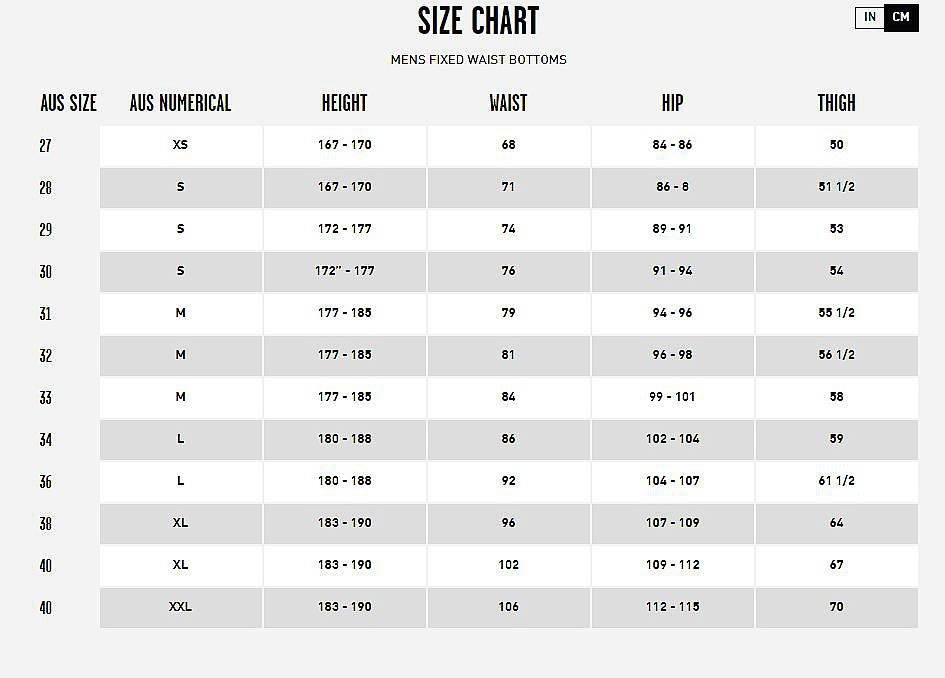945x678 pixels.
Task: Click the HEIGHT column header
Action: pos(344,103)
